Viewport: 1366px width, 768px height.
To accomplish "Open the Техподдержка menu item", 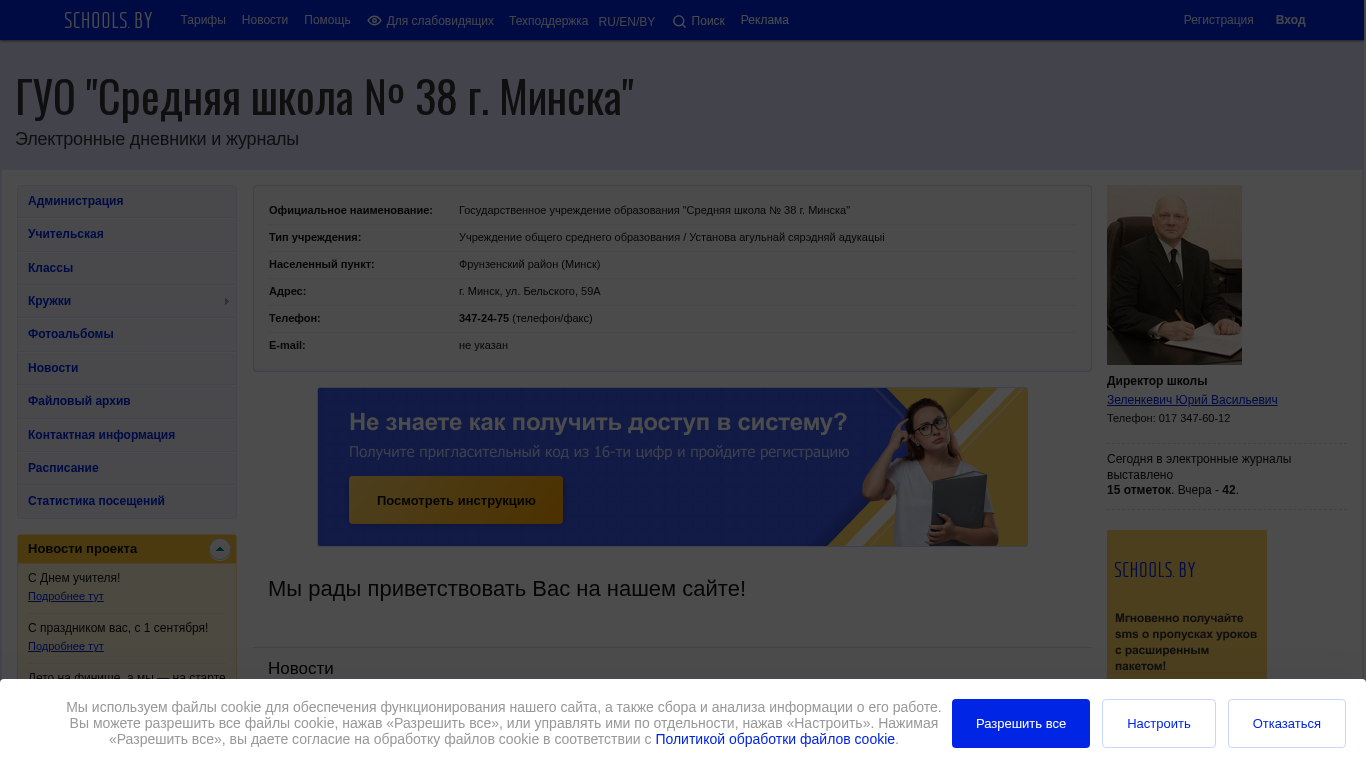I will coord(548,21).
